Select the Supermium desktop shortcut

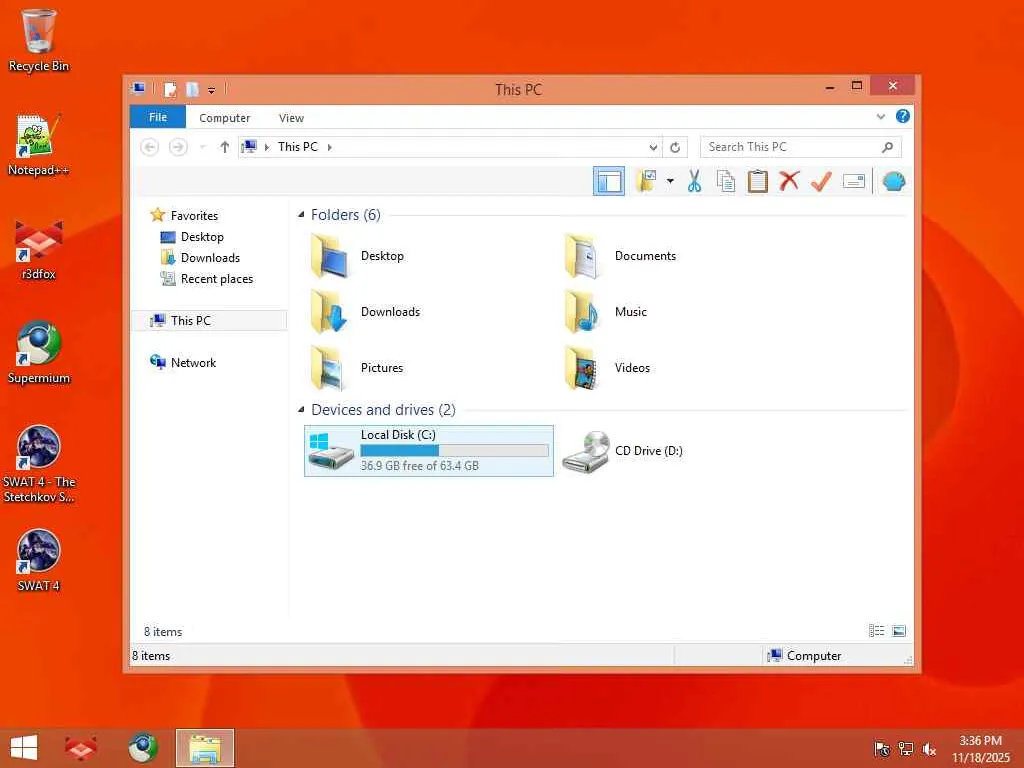[x=39, y=353]
